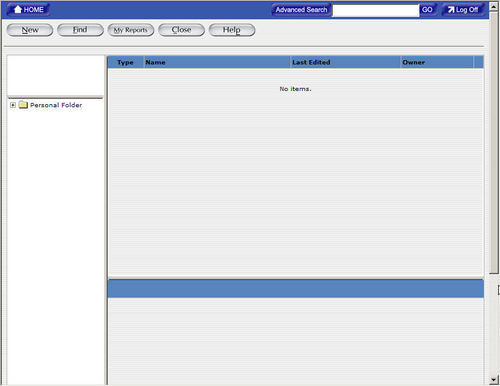Click the vertical scrollbar thumb

[x=494, y=142]
